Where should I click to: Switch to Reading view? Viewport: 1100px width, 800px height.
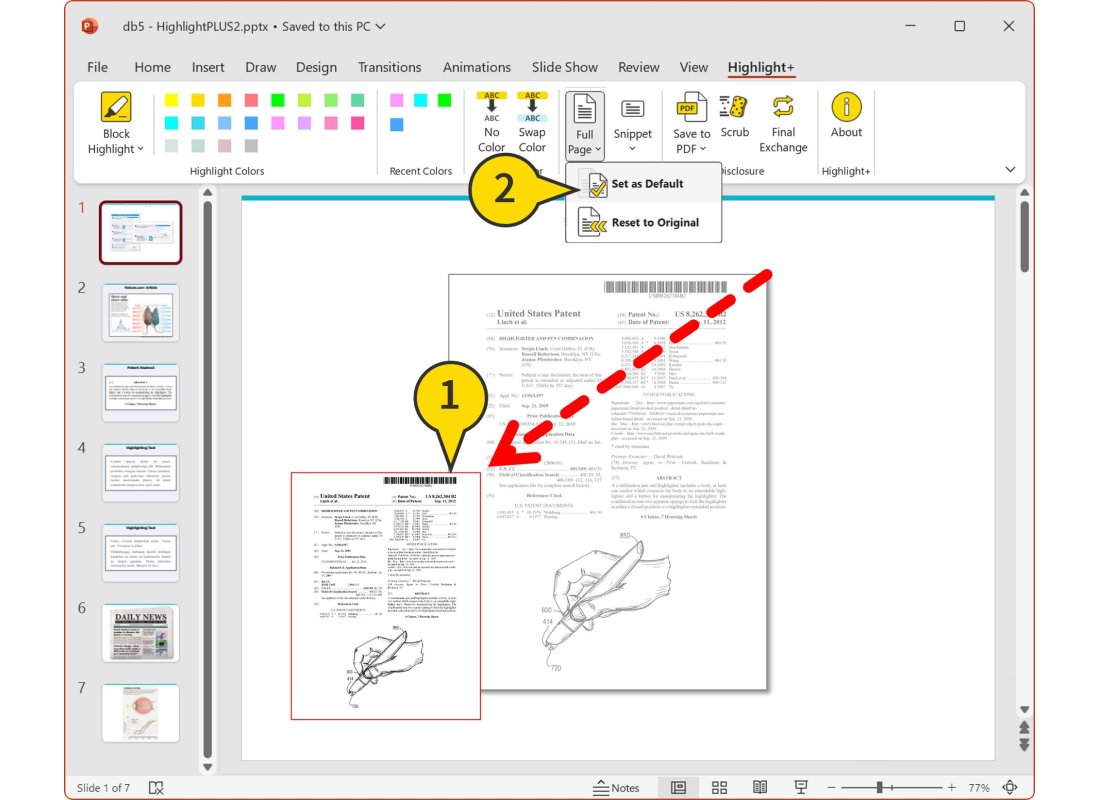point(760,787)
